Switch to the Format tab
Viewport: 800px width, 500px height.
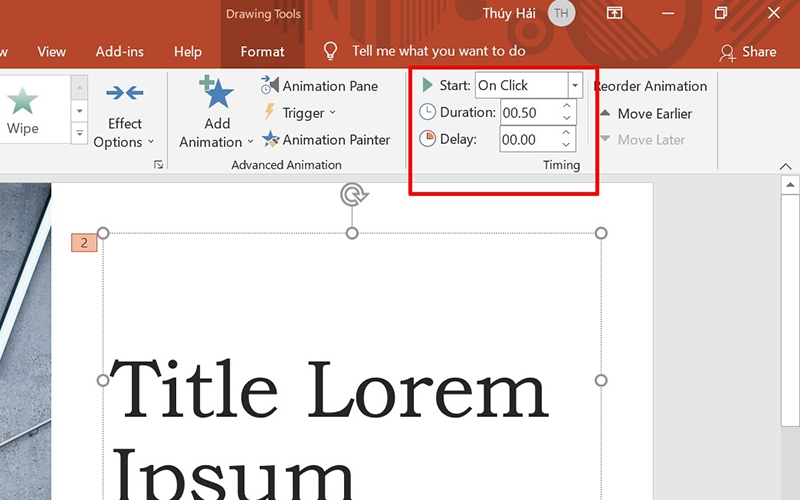262,52
